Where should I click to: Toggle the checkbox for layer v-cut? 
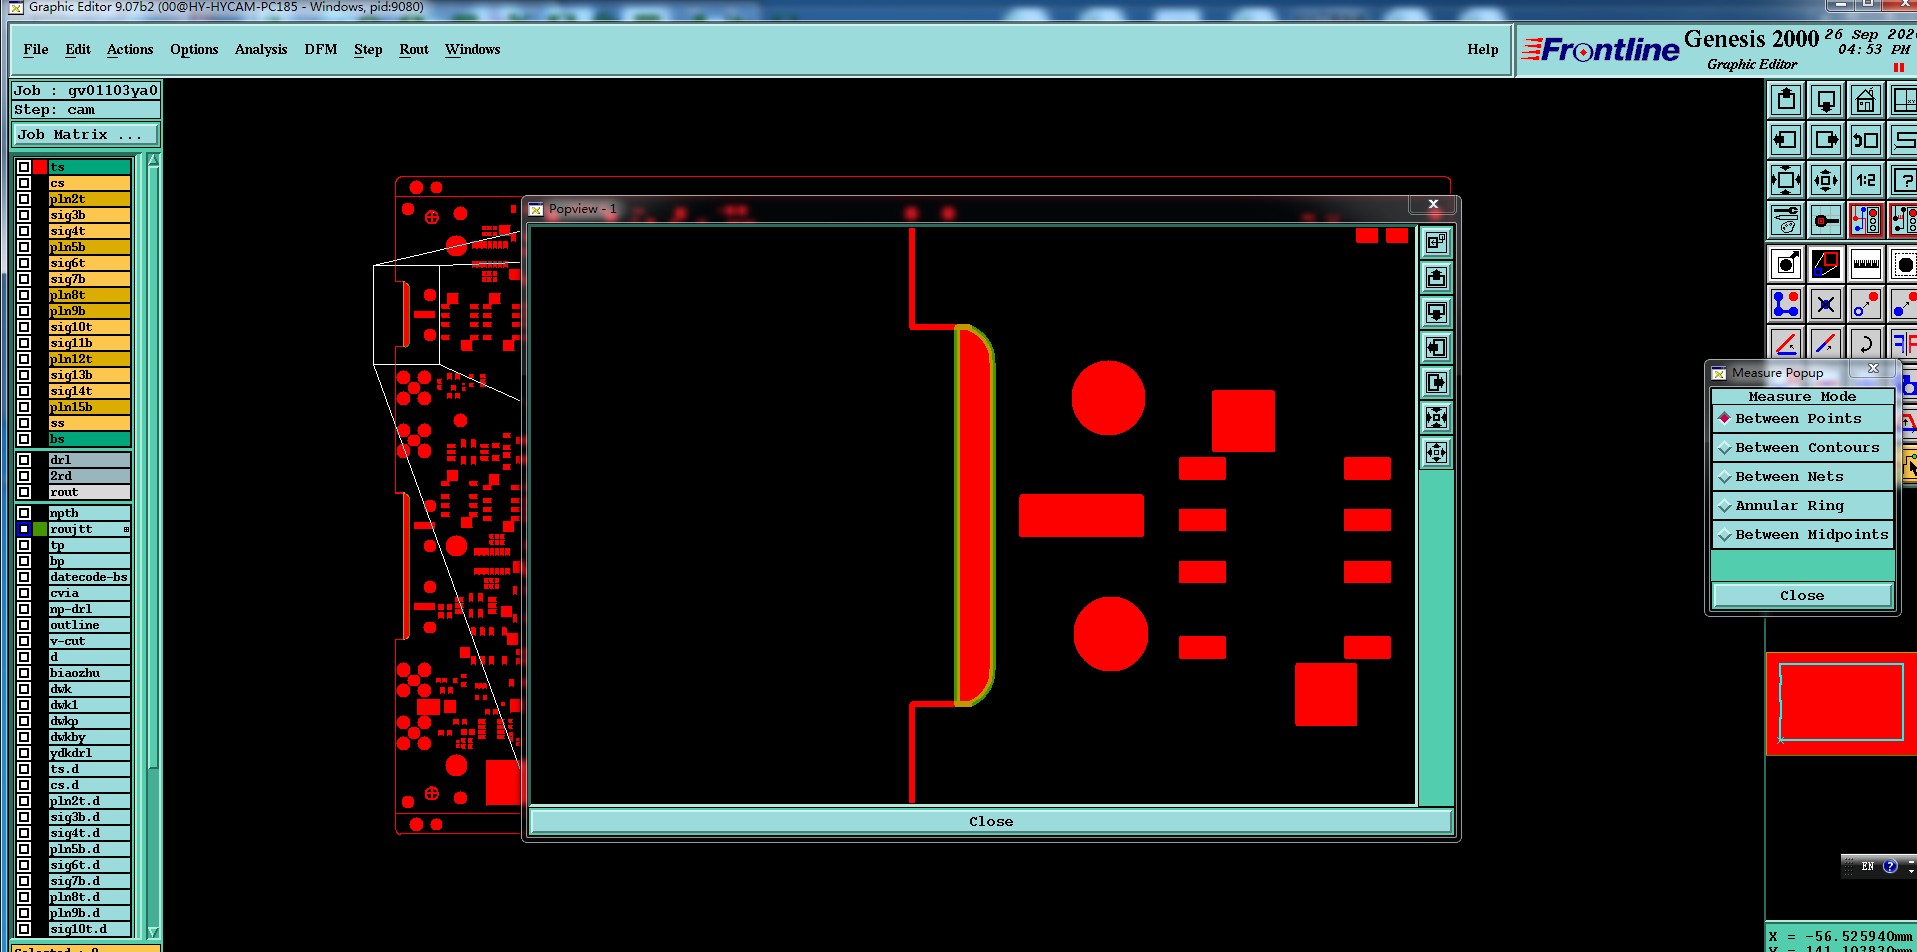(24, 641)
